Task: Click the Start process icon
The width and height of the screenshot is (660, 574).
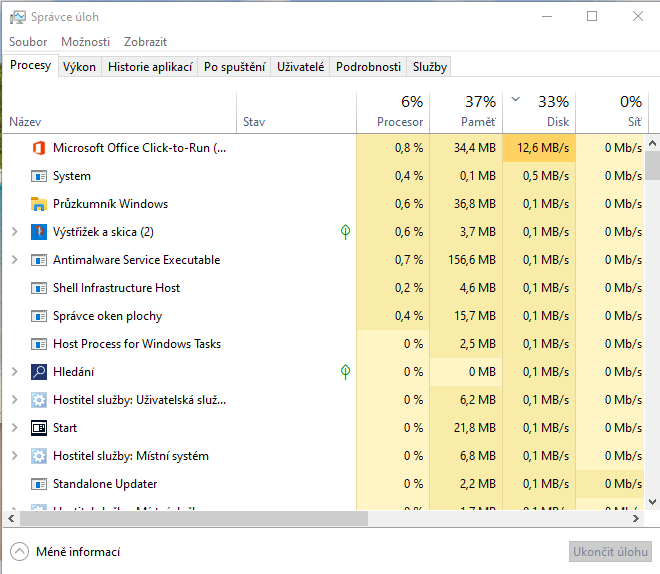Action: tap(39, 428)
